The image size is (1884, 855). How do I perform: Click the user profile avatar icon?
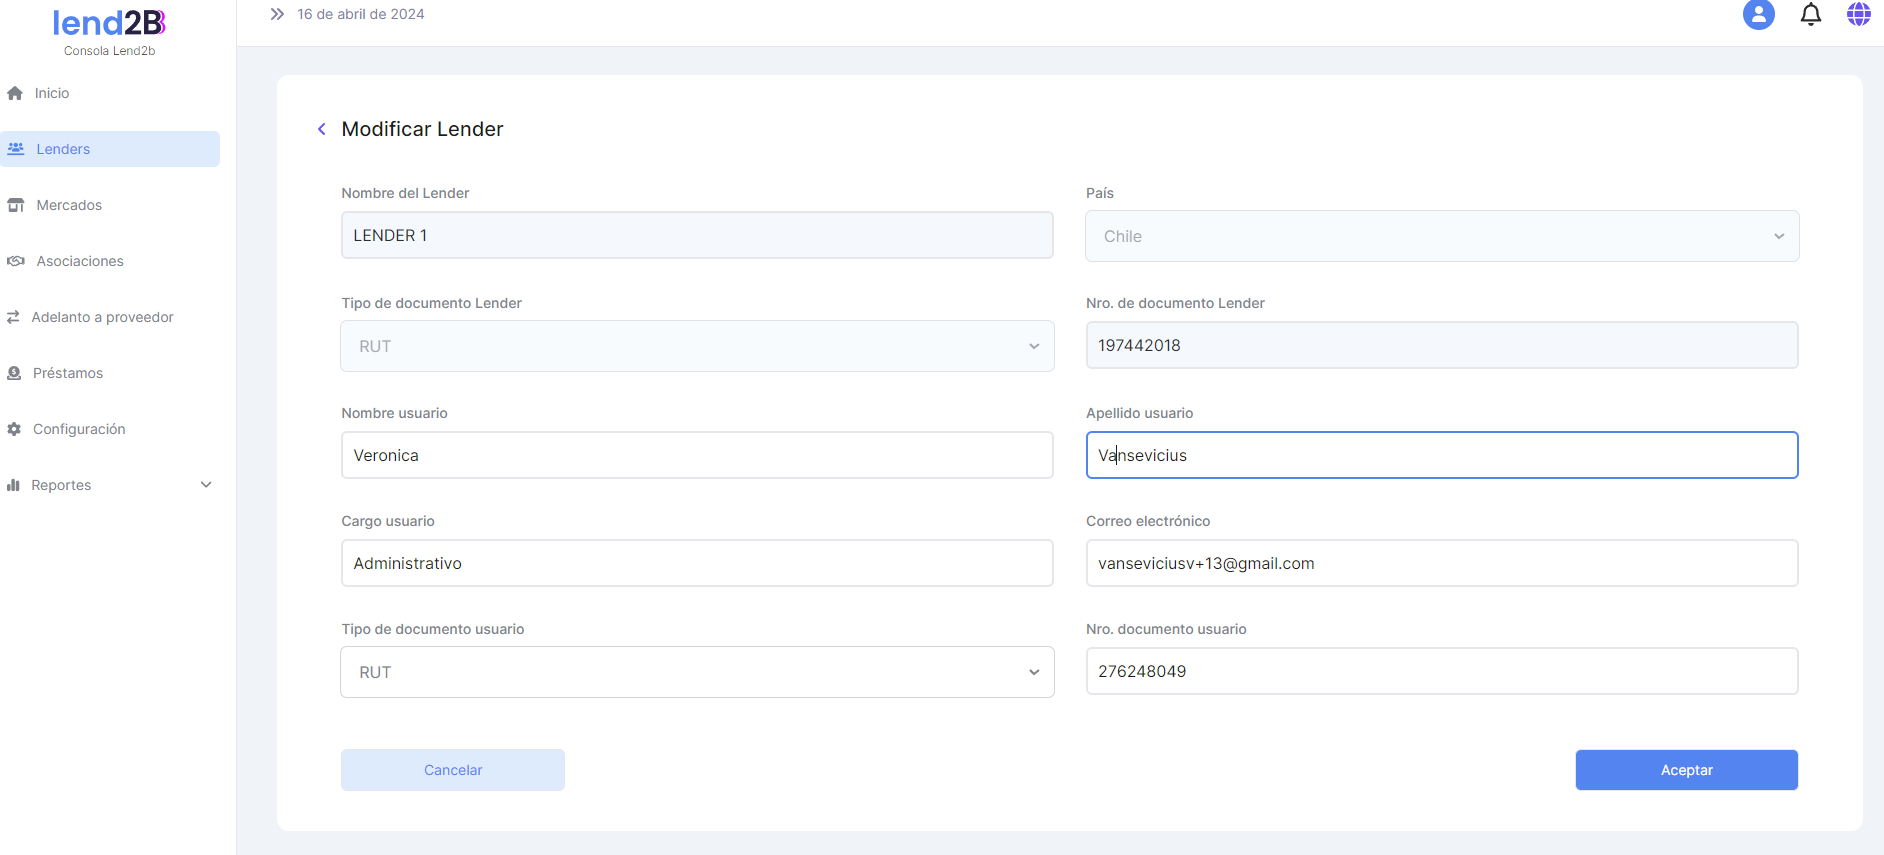(1758, 15)
